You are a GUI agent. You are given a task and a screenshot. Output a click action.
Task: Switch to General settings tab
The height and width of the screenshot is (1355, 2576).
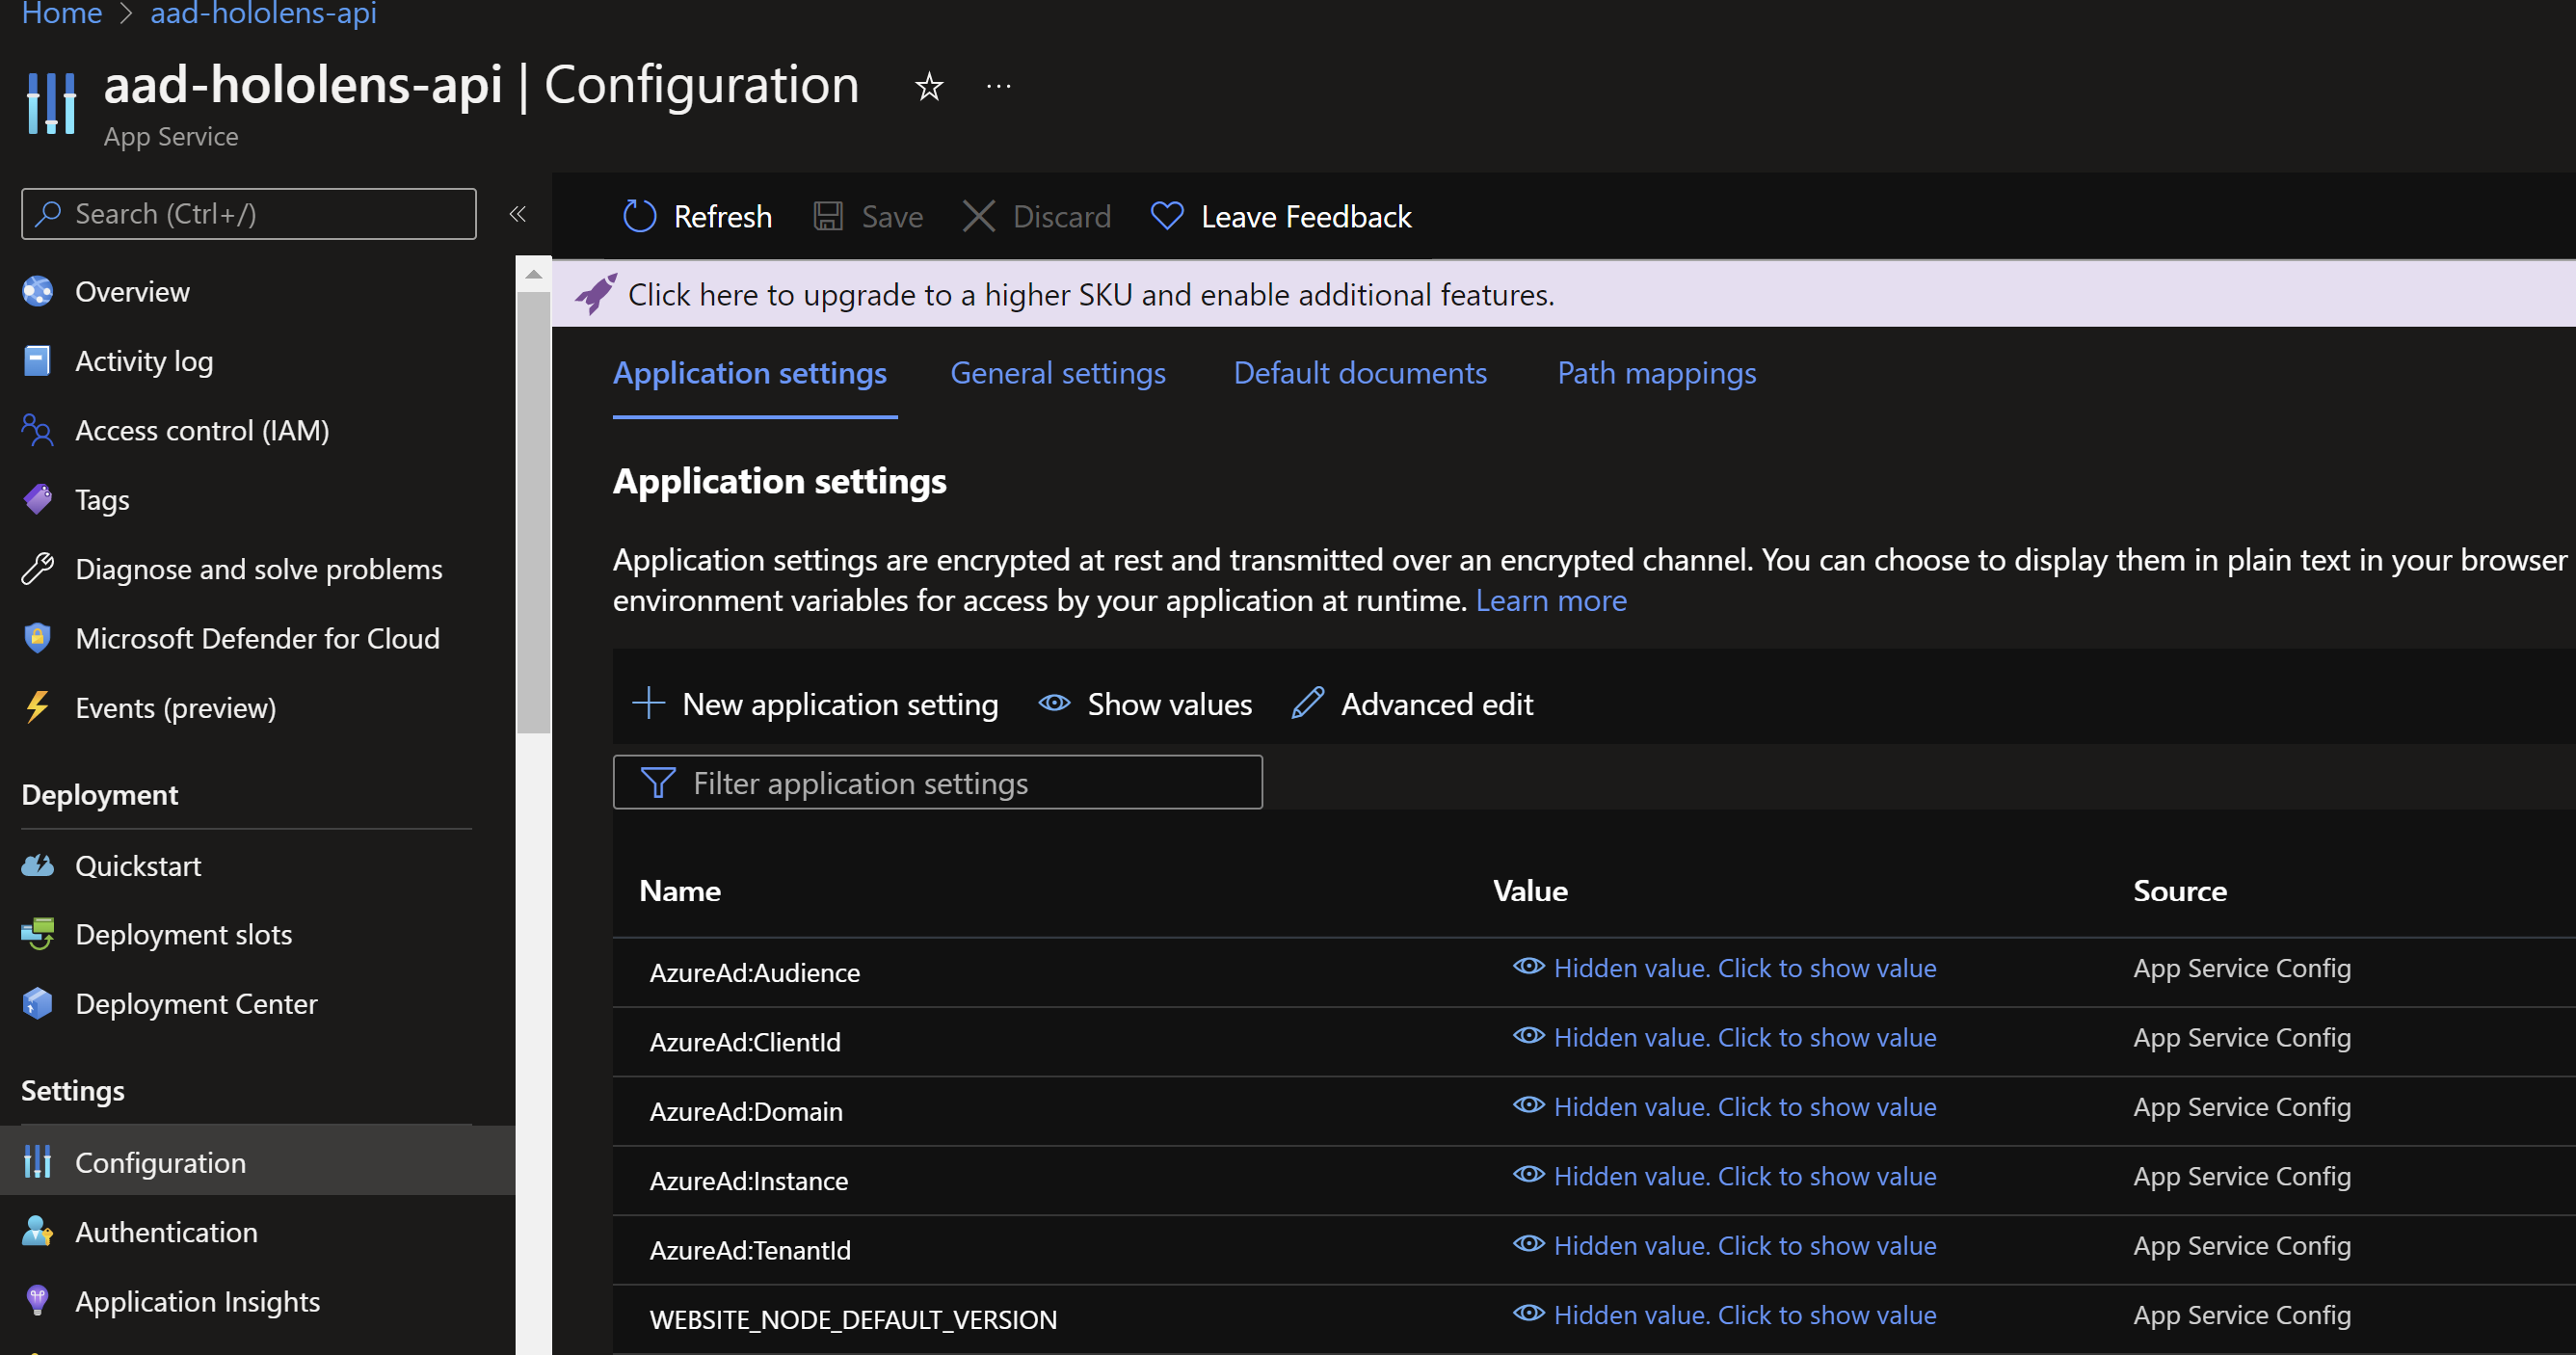[x=1058, y=373]
